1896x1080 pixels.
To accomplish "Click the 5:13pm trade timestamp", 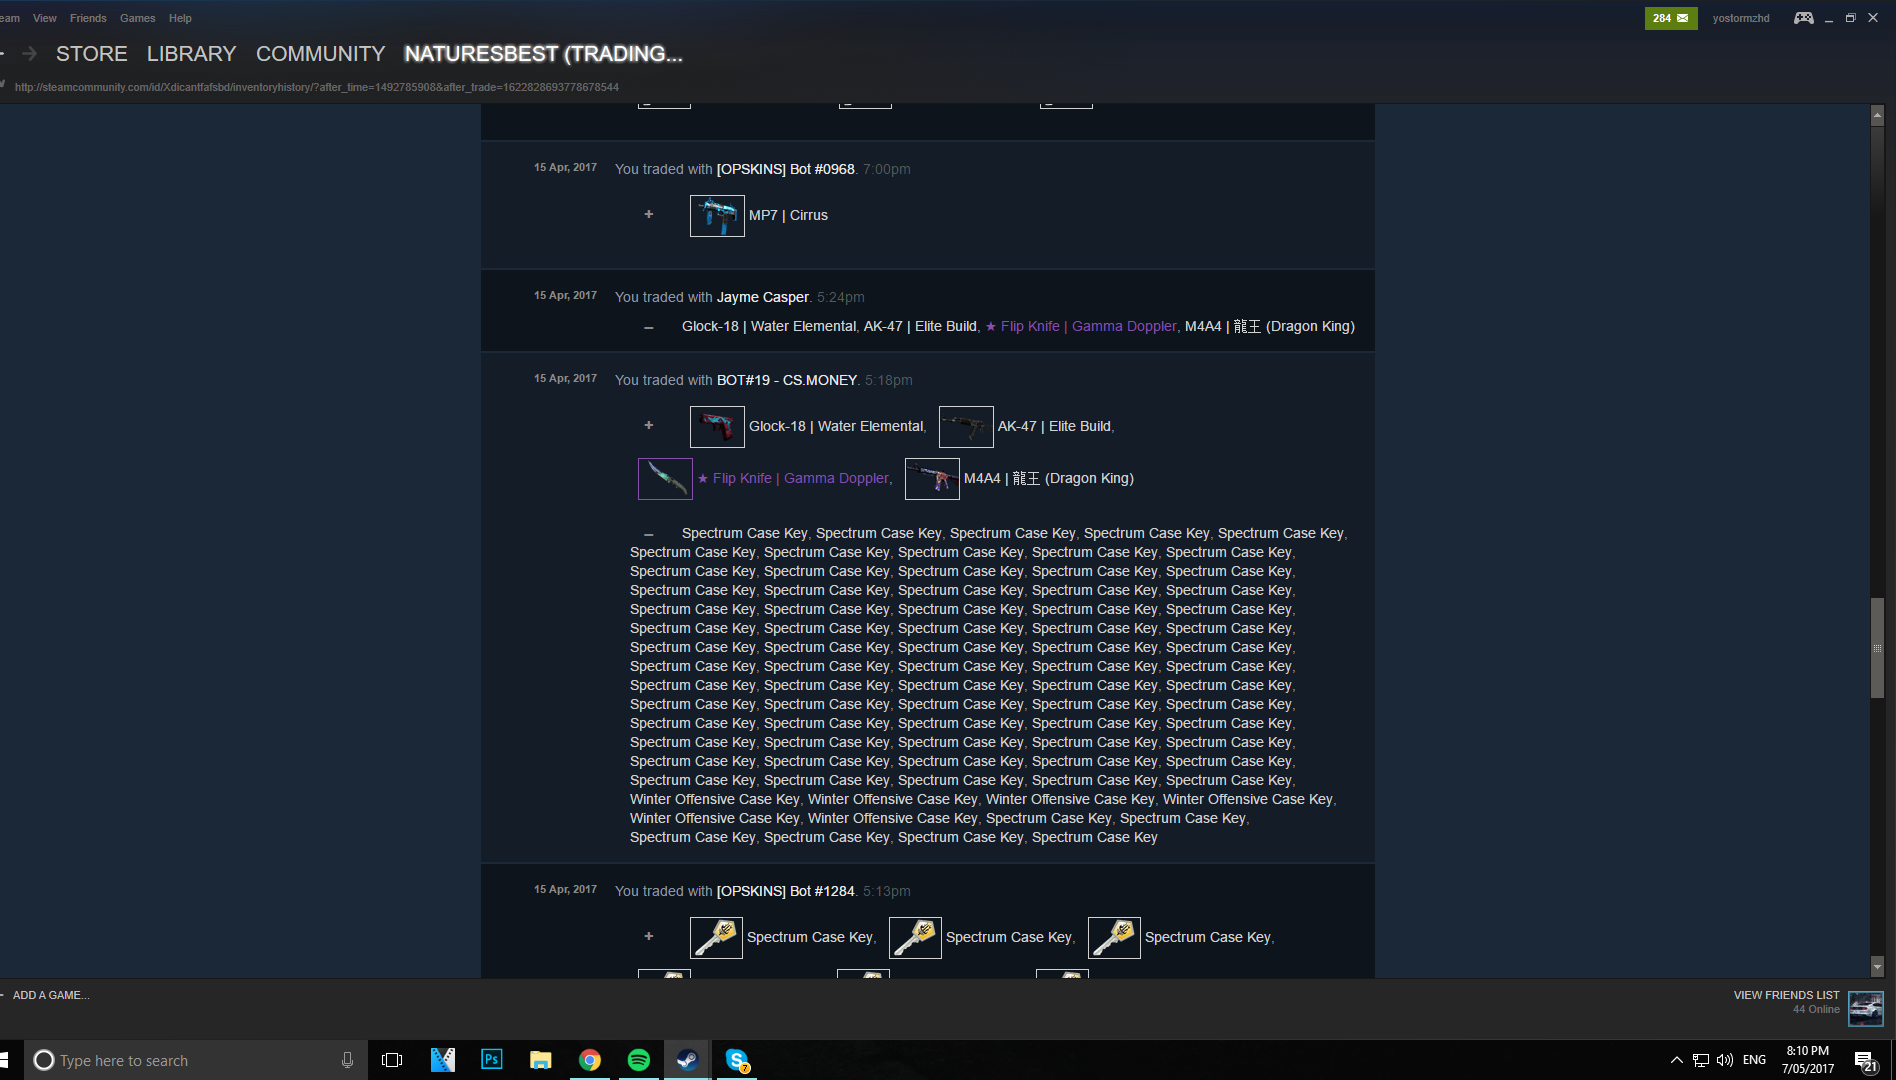I will pyautogui.click(x=887, y=891).
